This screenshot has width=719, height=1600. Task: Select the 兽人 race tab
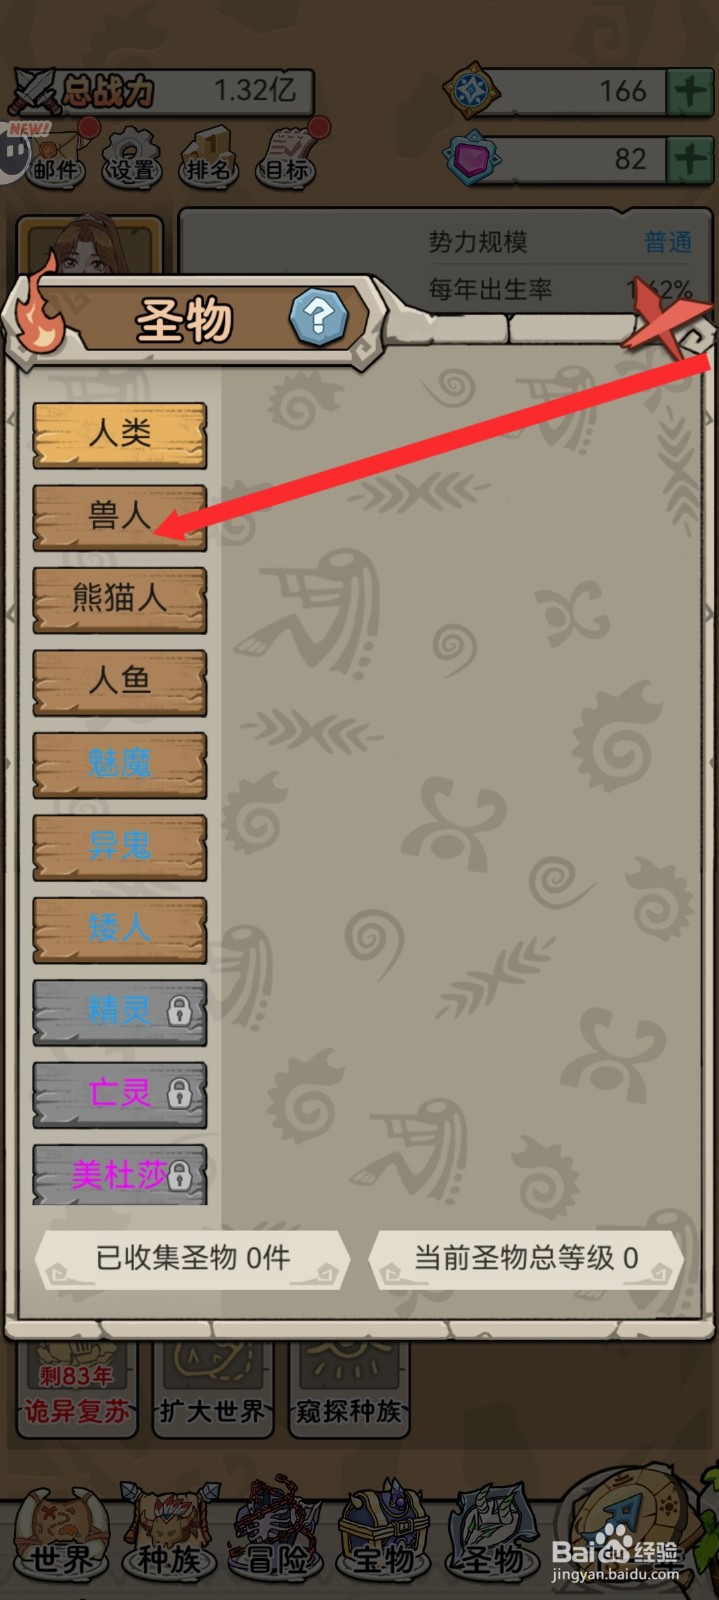(120, 517)
